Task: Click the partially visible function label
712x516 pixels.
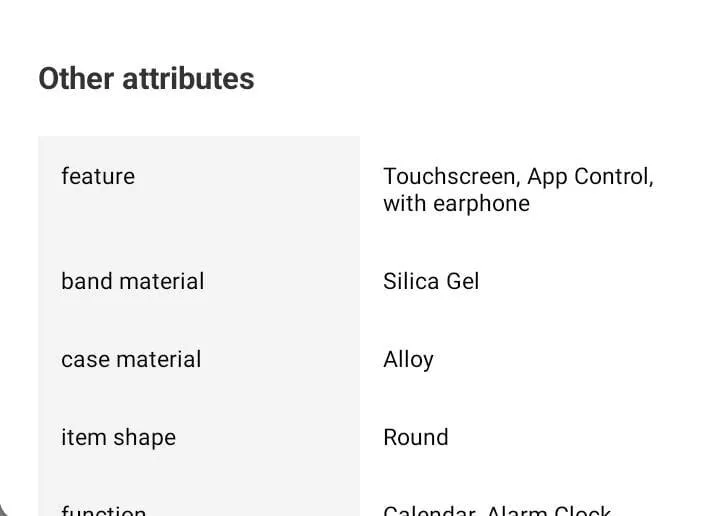Action: pos(104,510)
